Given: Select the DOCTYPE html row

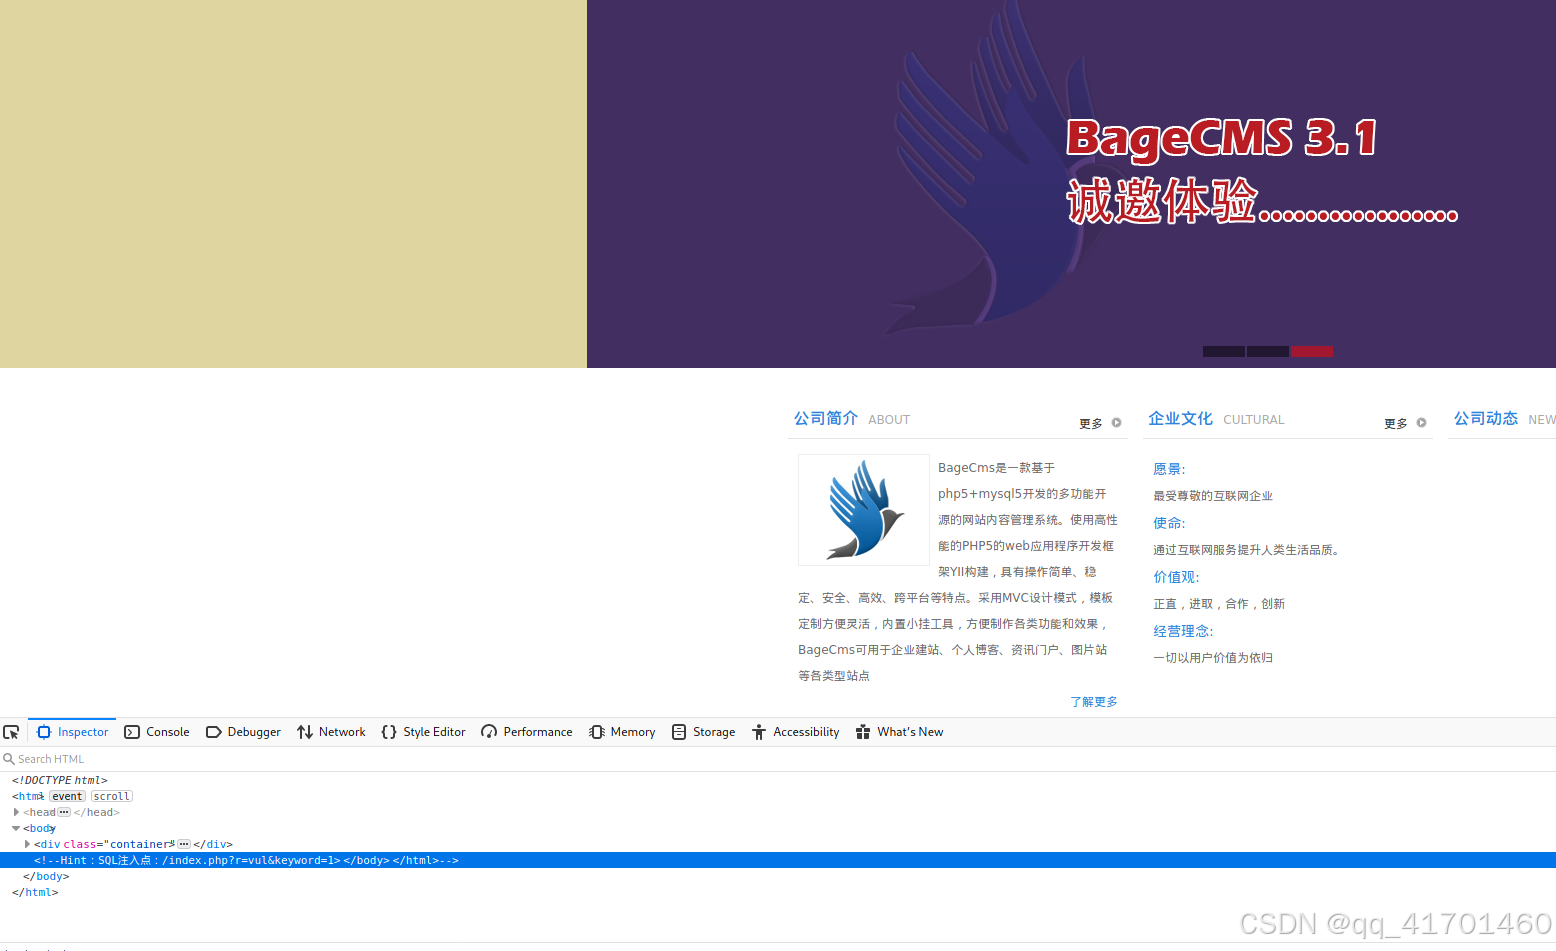Looking at the screenshot, I should point(778,780).
